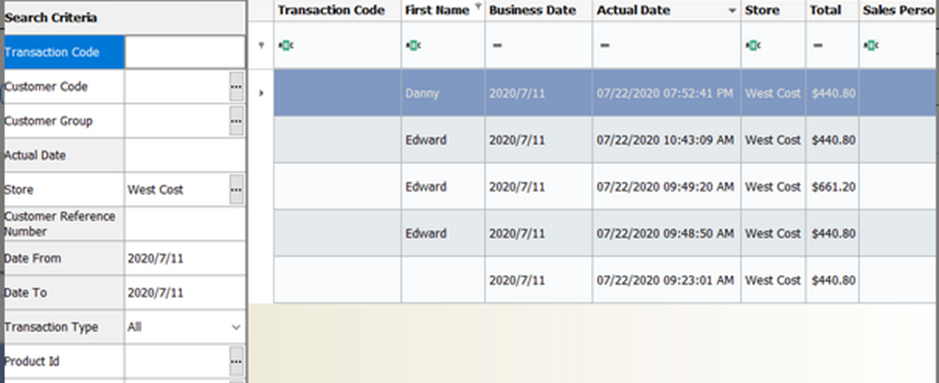The height and width of the screenshot is (383, 939).
Task: Expand the Danny row indicator arrow
Action: (261, 93)
